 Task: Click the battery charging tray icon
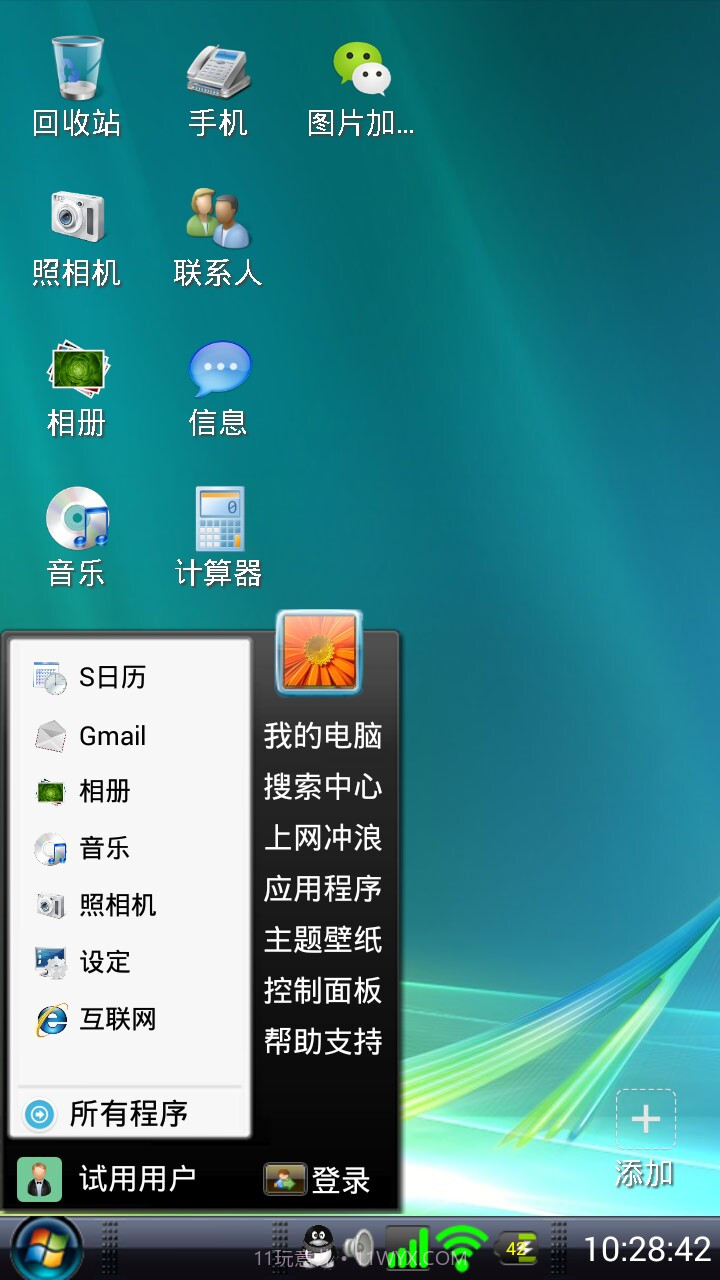point(518,1248)
